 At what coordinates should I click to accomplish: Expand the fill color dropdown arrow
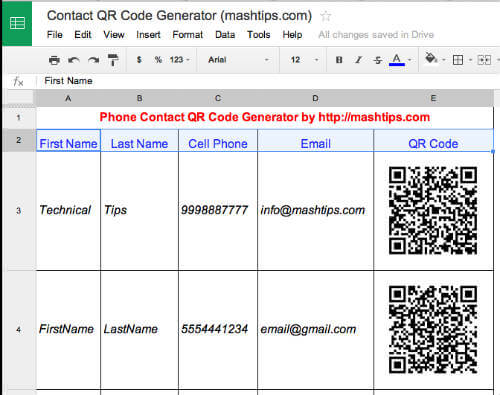(444, 60)
